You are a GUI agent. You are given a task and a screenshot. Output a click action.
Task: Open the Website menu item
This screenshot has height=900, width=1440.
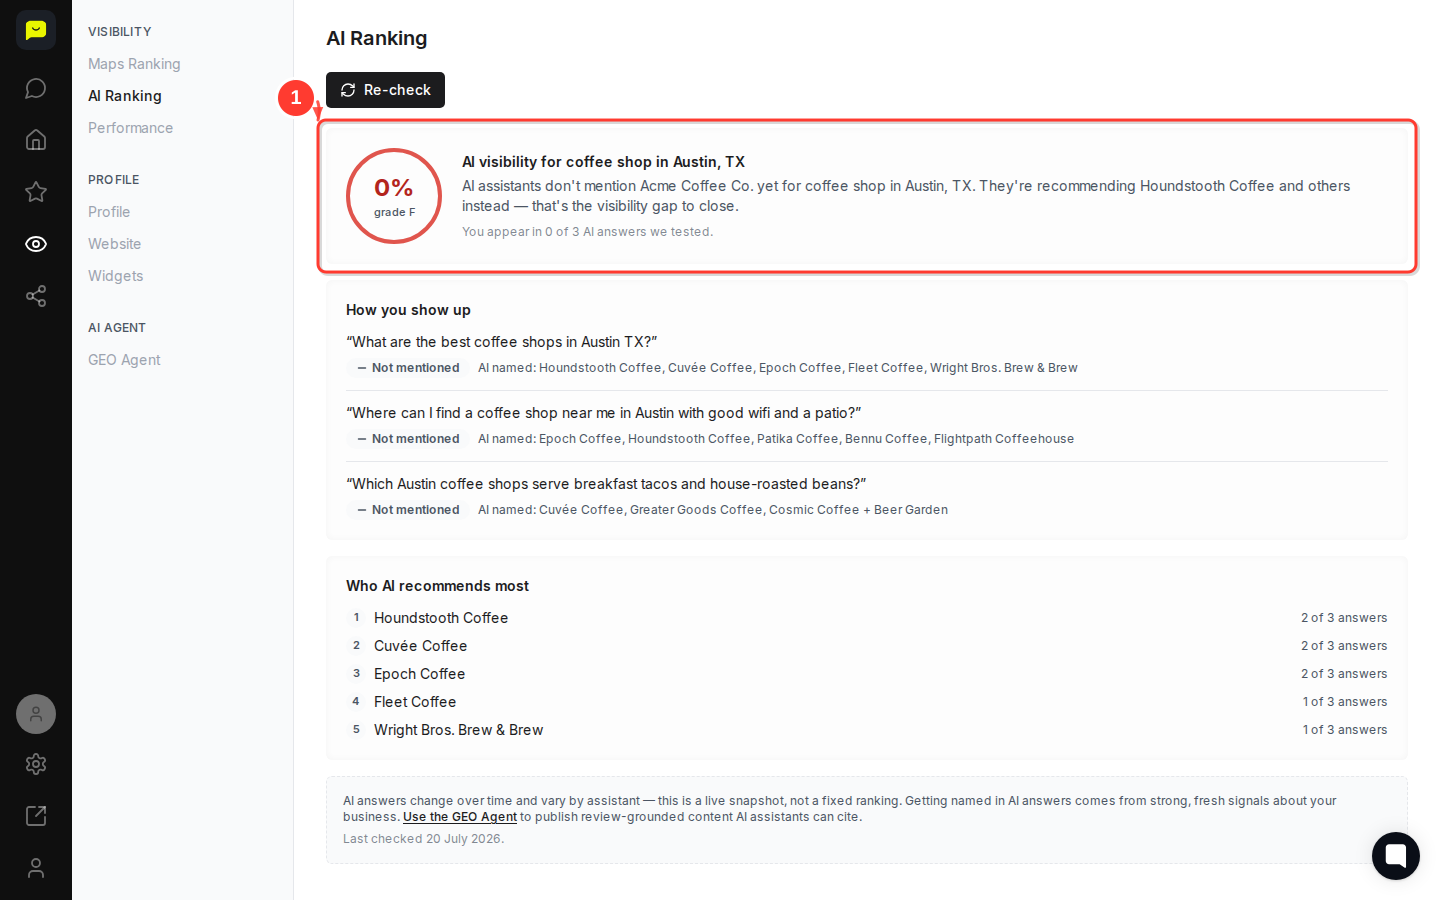114,244
